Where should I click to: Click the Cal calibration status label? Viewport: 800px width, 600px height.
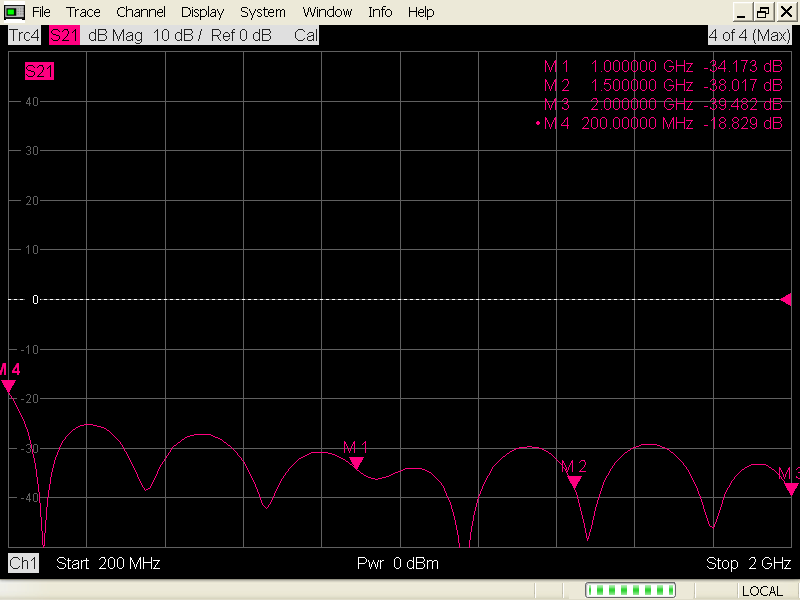click(305, 35)
